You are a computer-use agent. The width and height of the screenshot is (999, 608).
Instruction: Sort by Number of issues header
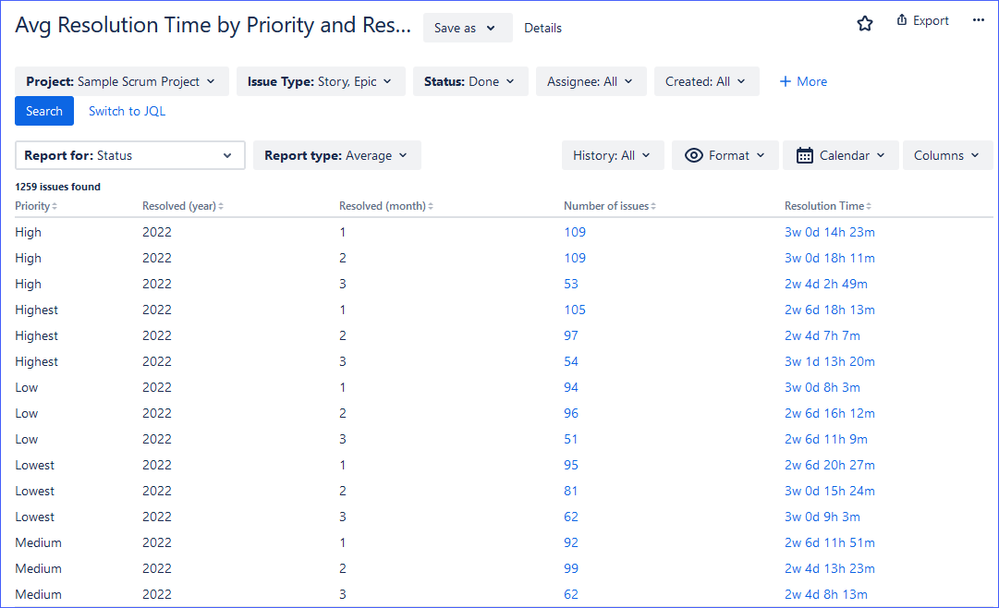(610, 206)
